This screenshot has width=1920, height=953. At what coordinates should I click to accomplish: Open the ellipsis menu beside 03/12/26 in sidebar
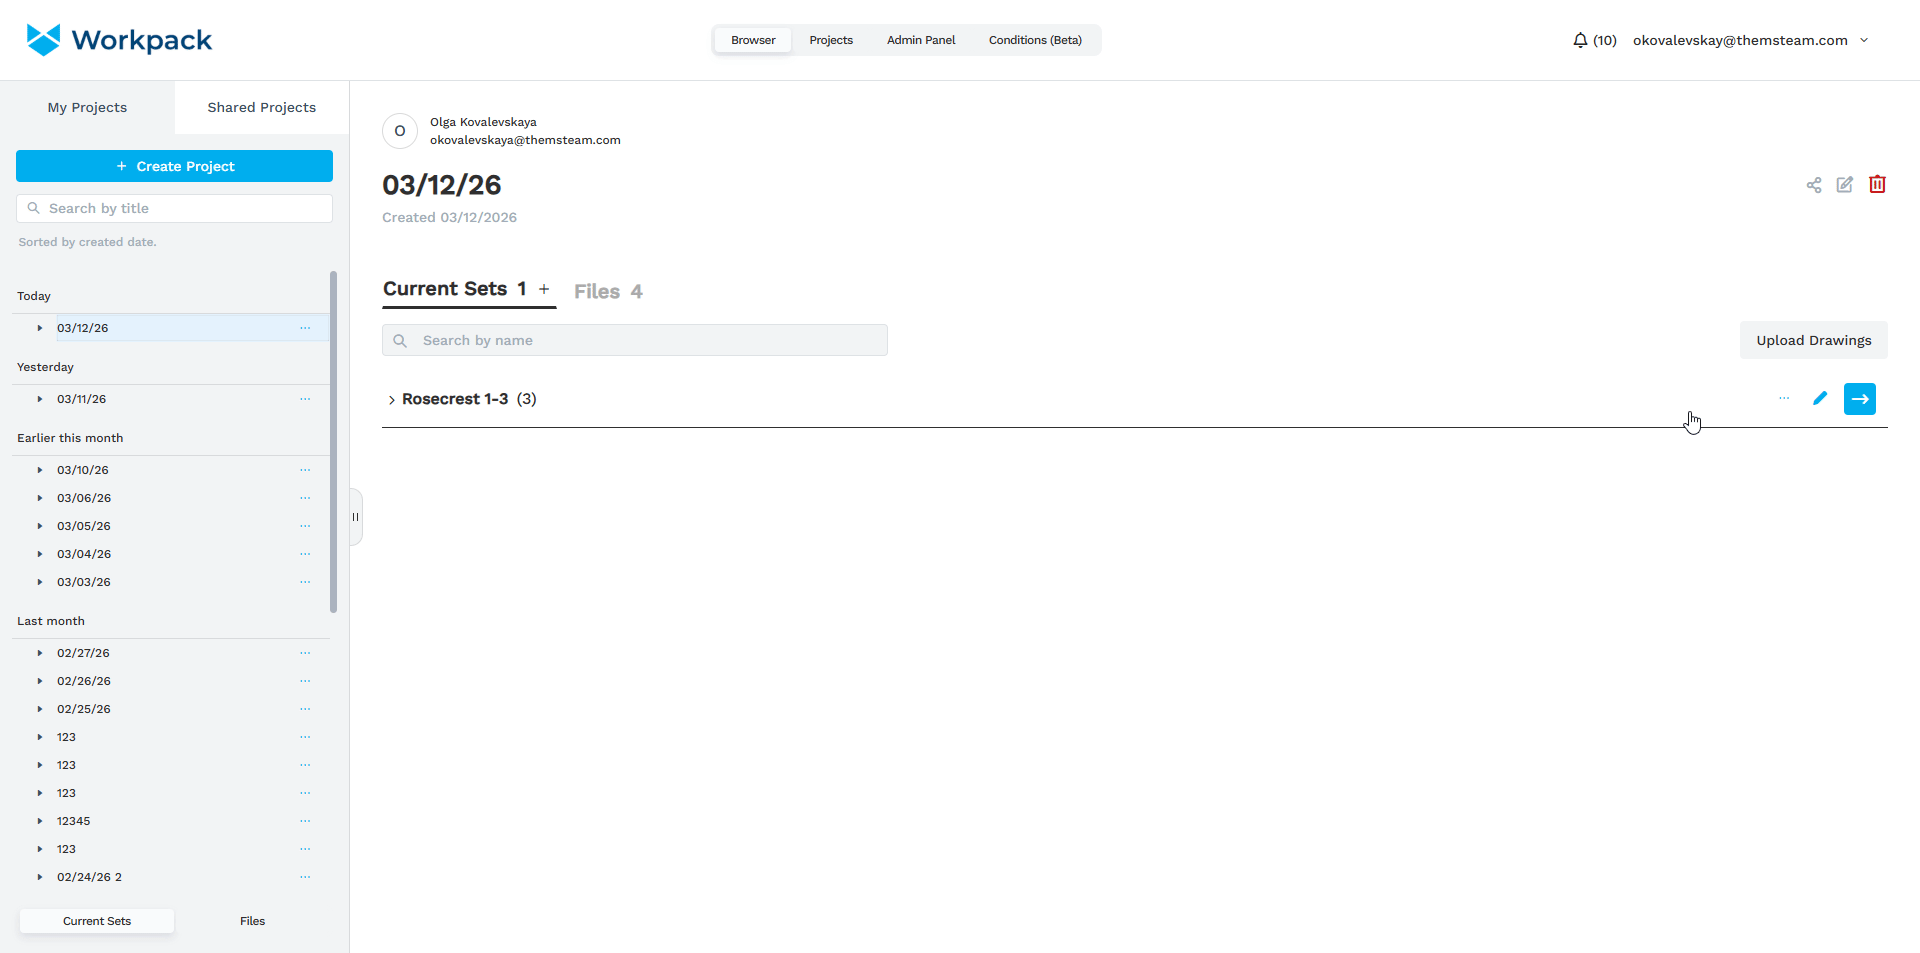[x=305, y=328]
